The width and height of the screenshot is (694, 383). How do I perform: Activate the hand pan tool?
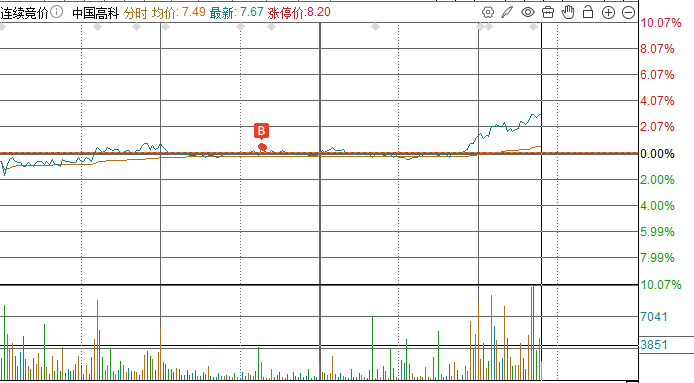pos(568,12)
